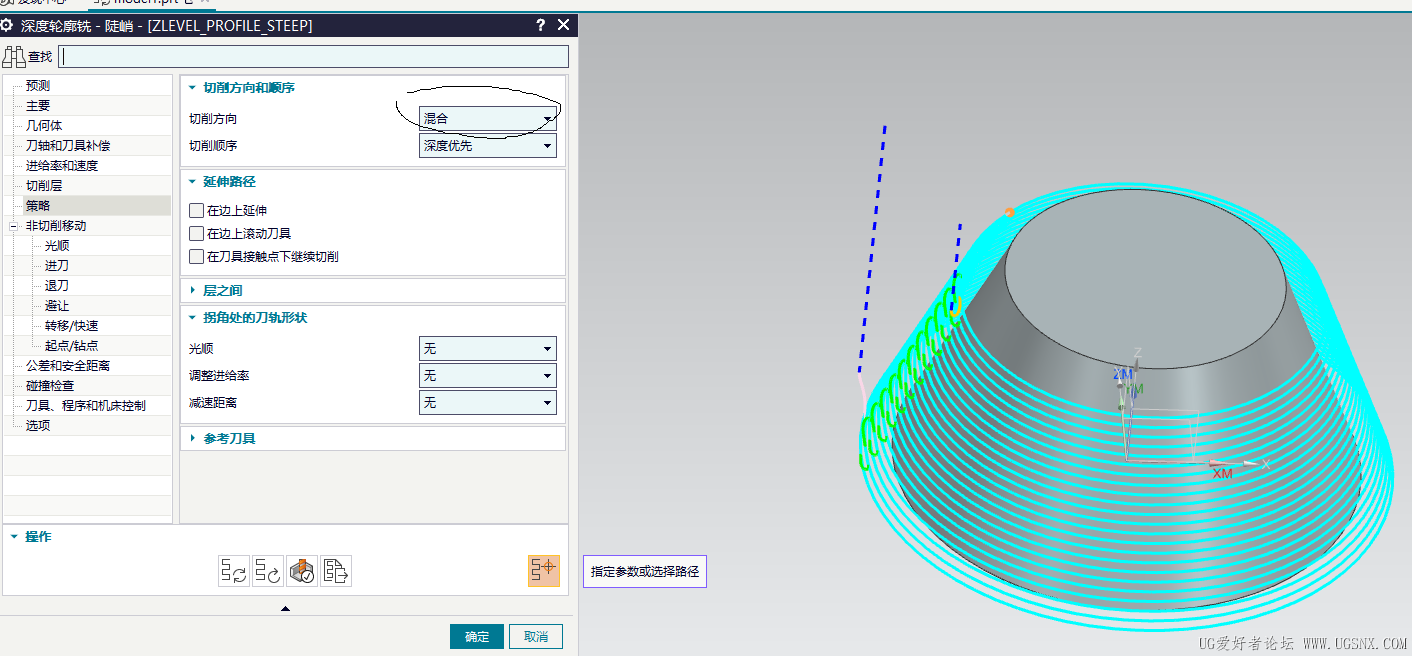Select 碰撞检查 in the left tree
Viewport: 1412px width, 656px height.
coord(50,386)
